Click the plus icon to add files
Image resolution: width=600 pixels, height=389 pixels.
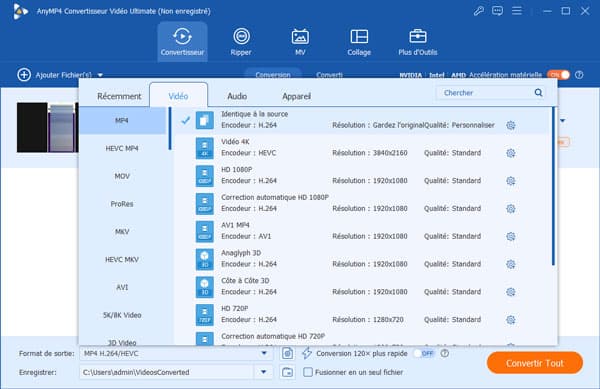click(x=24, y=75)
